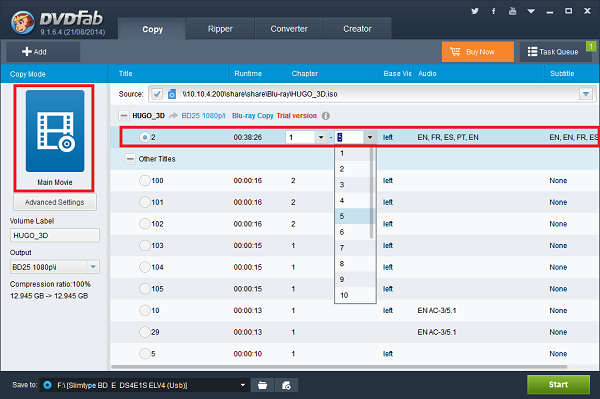Open the Source path dropdown arrow
Image resolution: width=600 pixels, height=399 pixels.
[585, 94]
